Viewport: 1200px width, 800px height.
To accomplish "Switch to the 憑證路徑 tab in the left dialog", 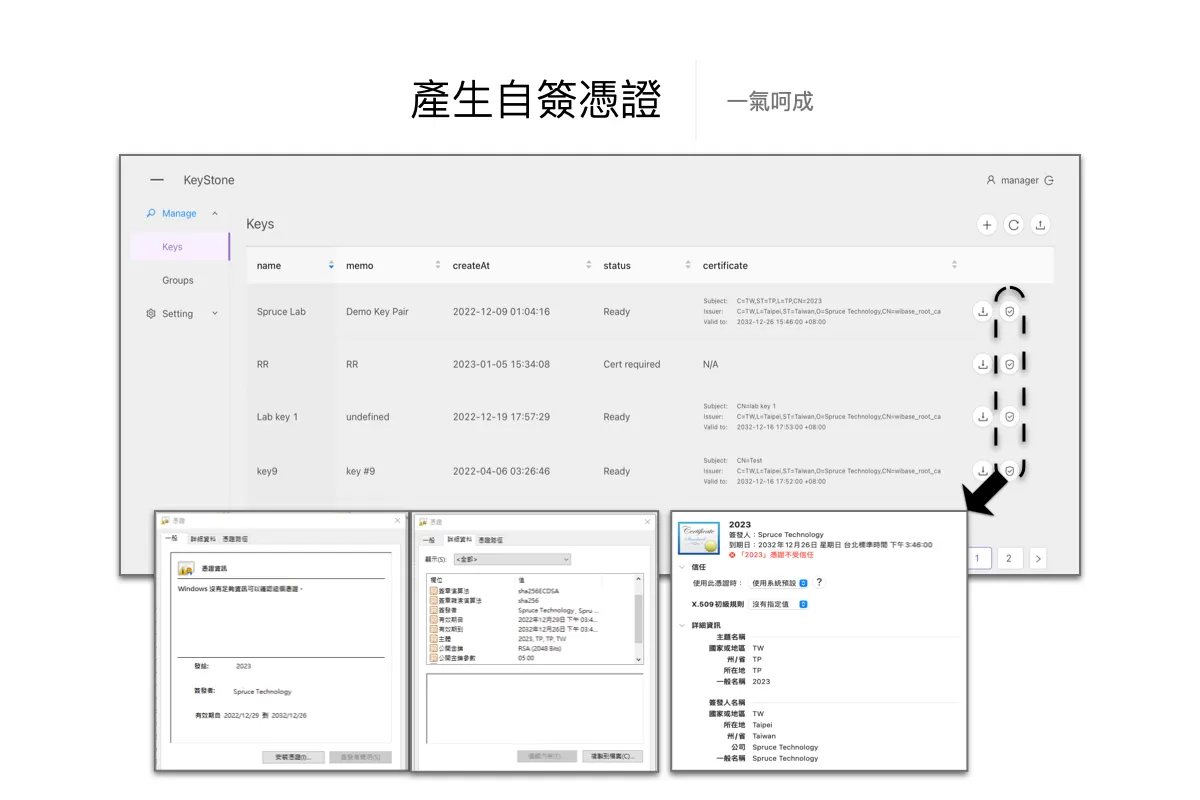I will [x=235, y=539].
